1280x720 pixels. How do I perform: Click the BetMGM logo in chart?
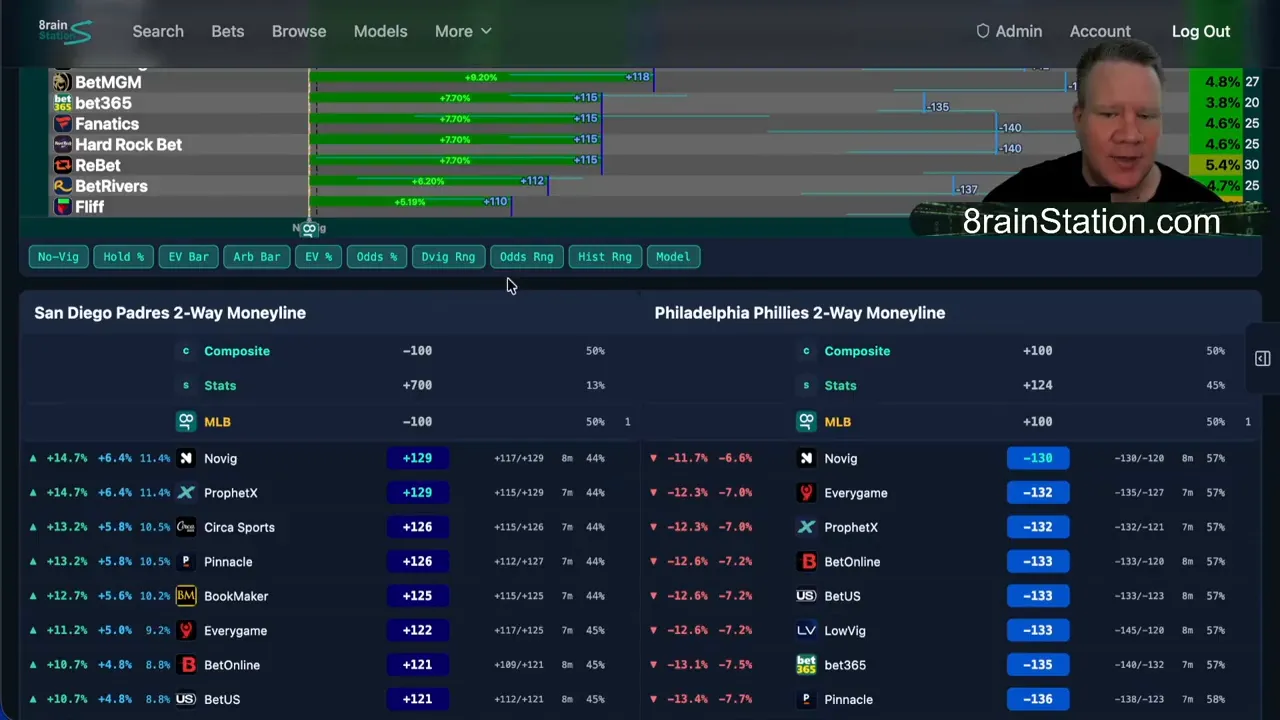click(62, 82)
